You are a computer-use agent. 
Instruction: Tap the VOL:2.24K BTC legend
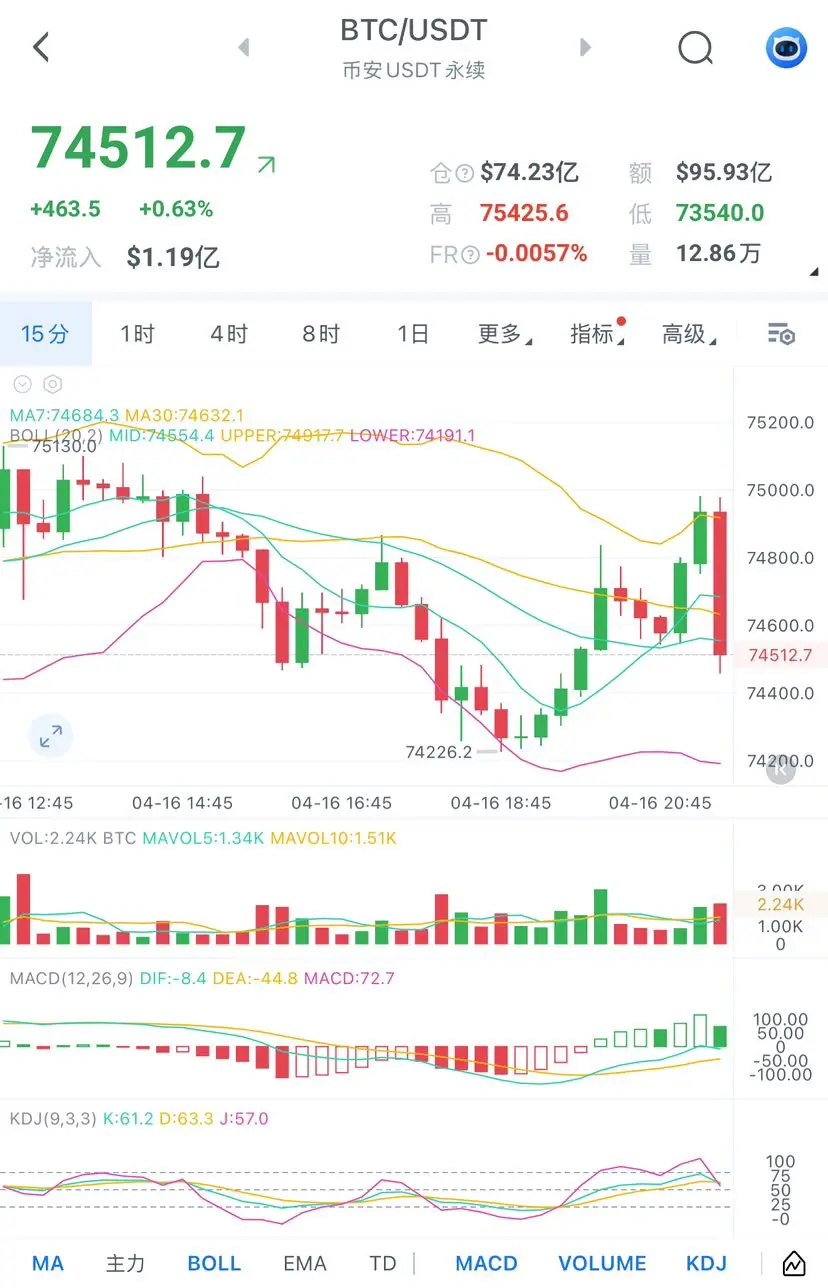click(73, 838)
